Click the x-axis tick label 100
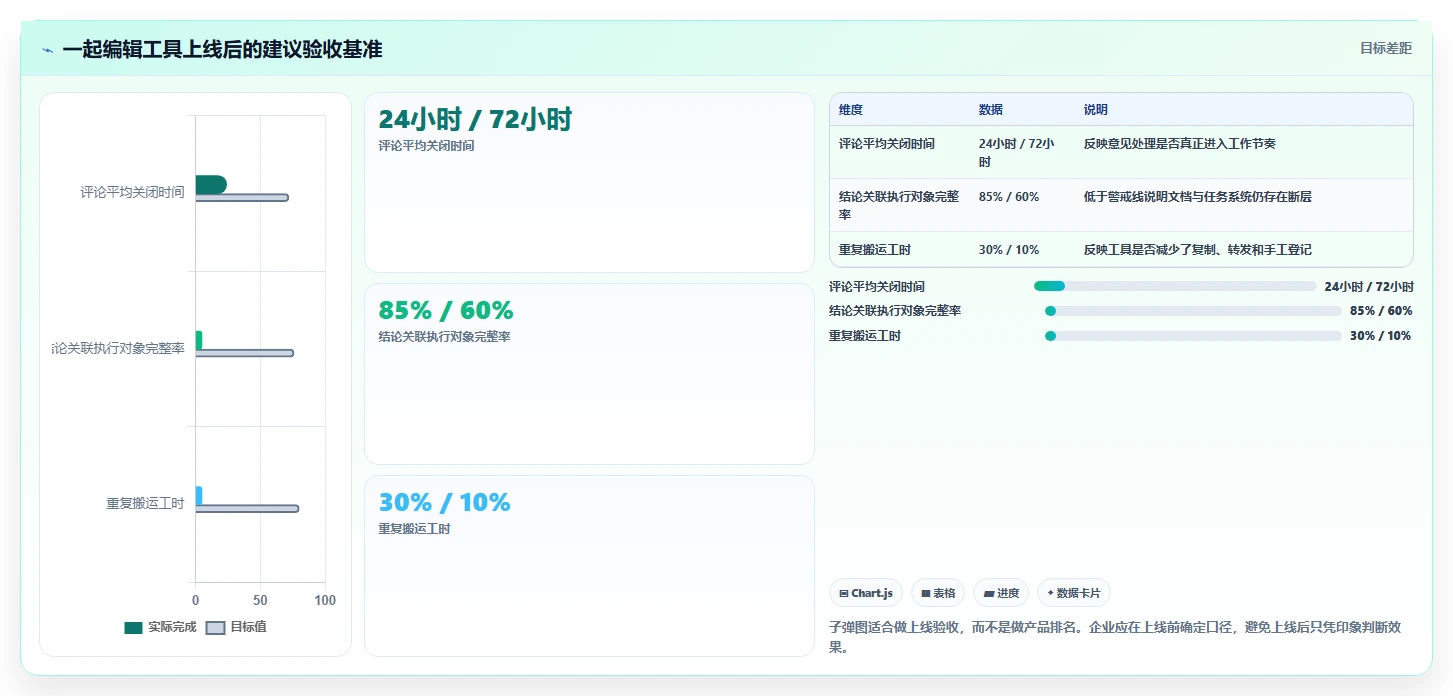The height and width of the screenshot is (696, 1453). (x=325, y=600)
